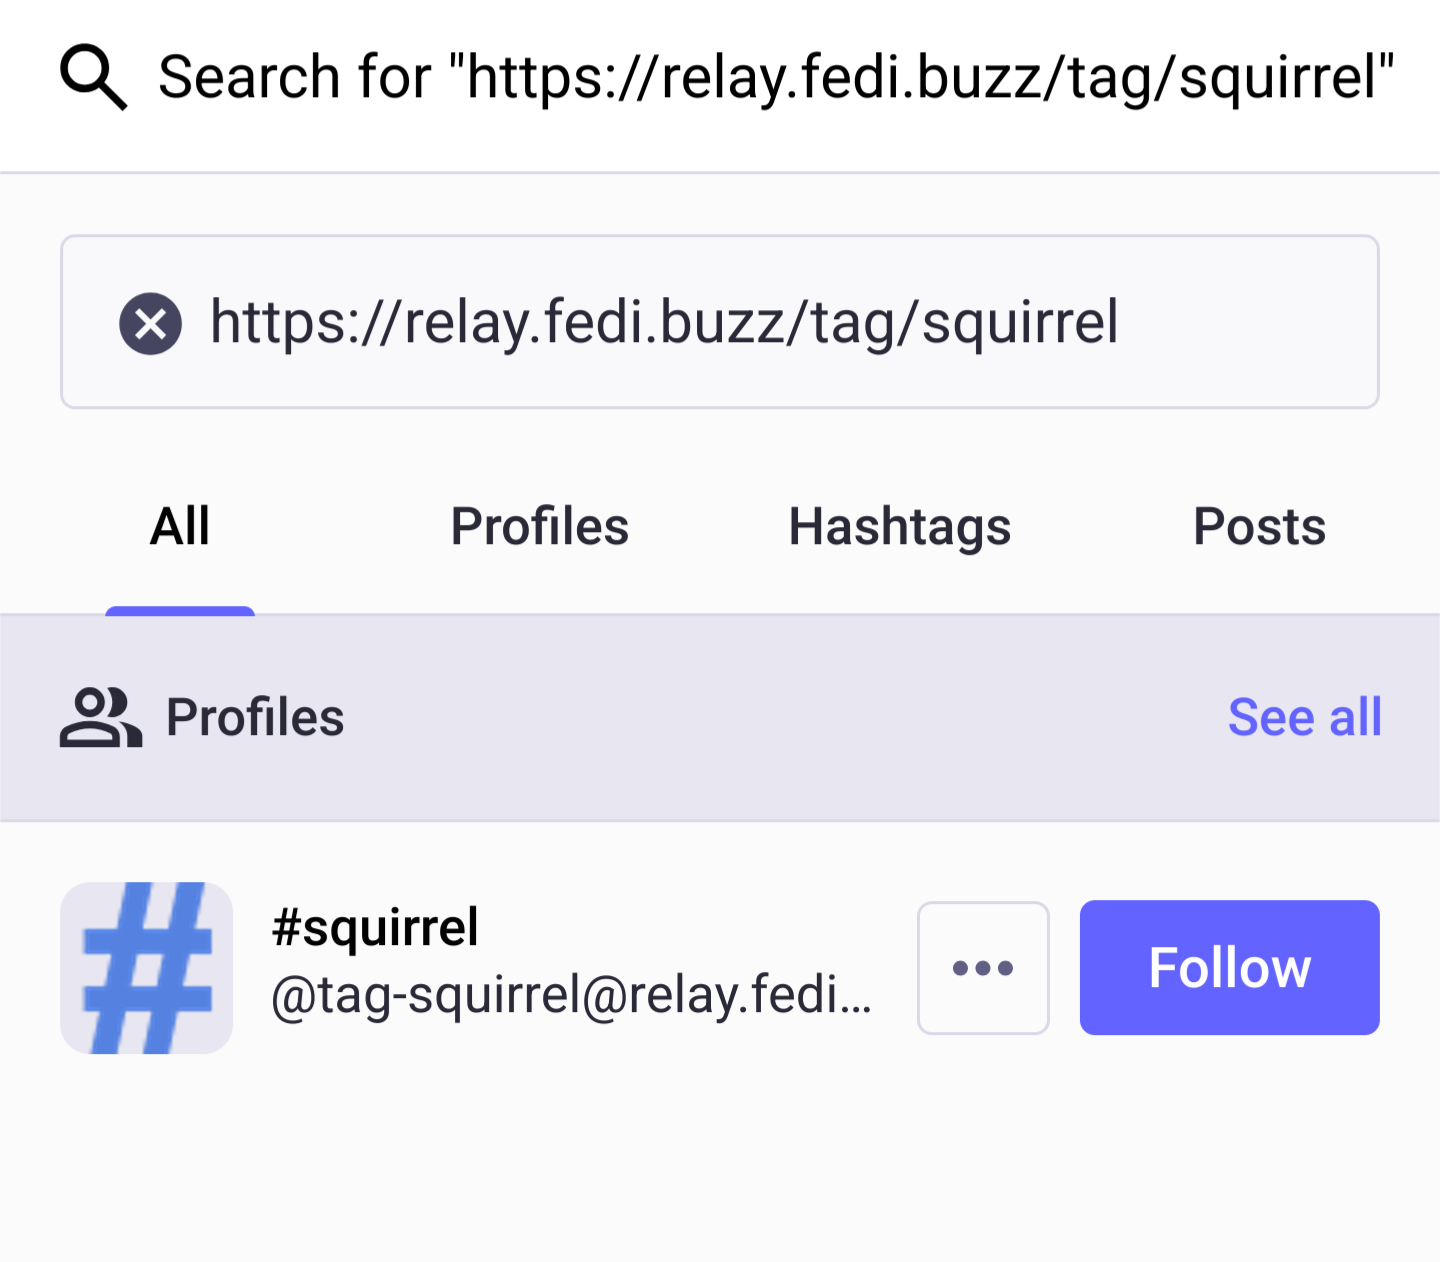Focus the relay.fedi.buzz URL search field
The width and height of the screenshot is (1440, 1262).
[x=664, y=323]
